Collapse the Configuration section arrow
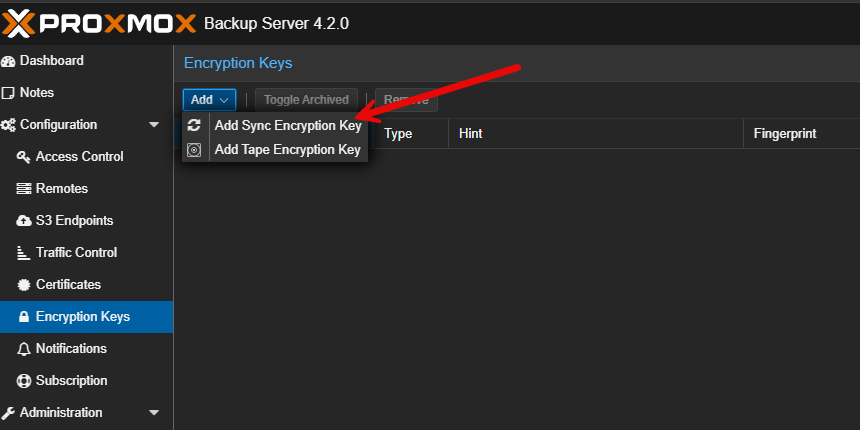This screenshot has width=860, height=430. coord(154,125)
